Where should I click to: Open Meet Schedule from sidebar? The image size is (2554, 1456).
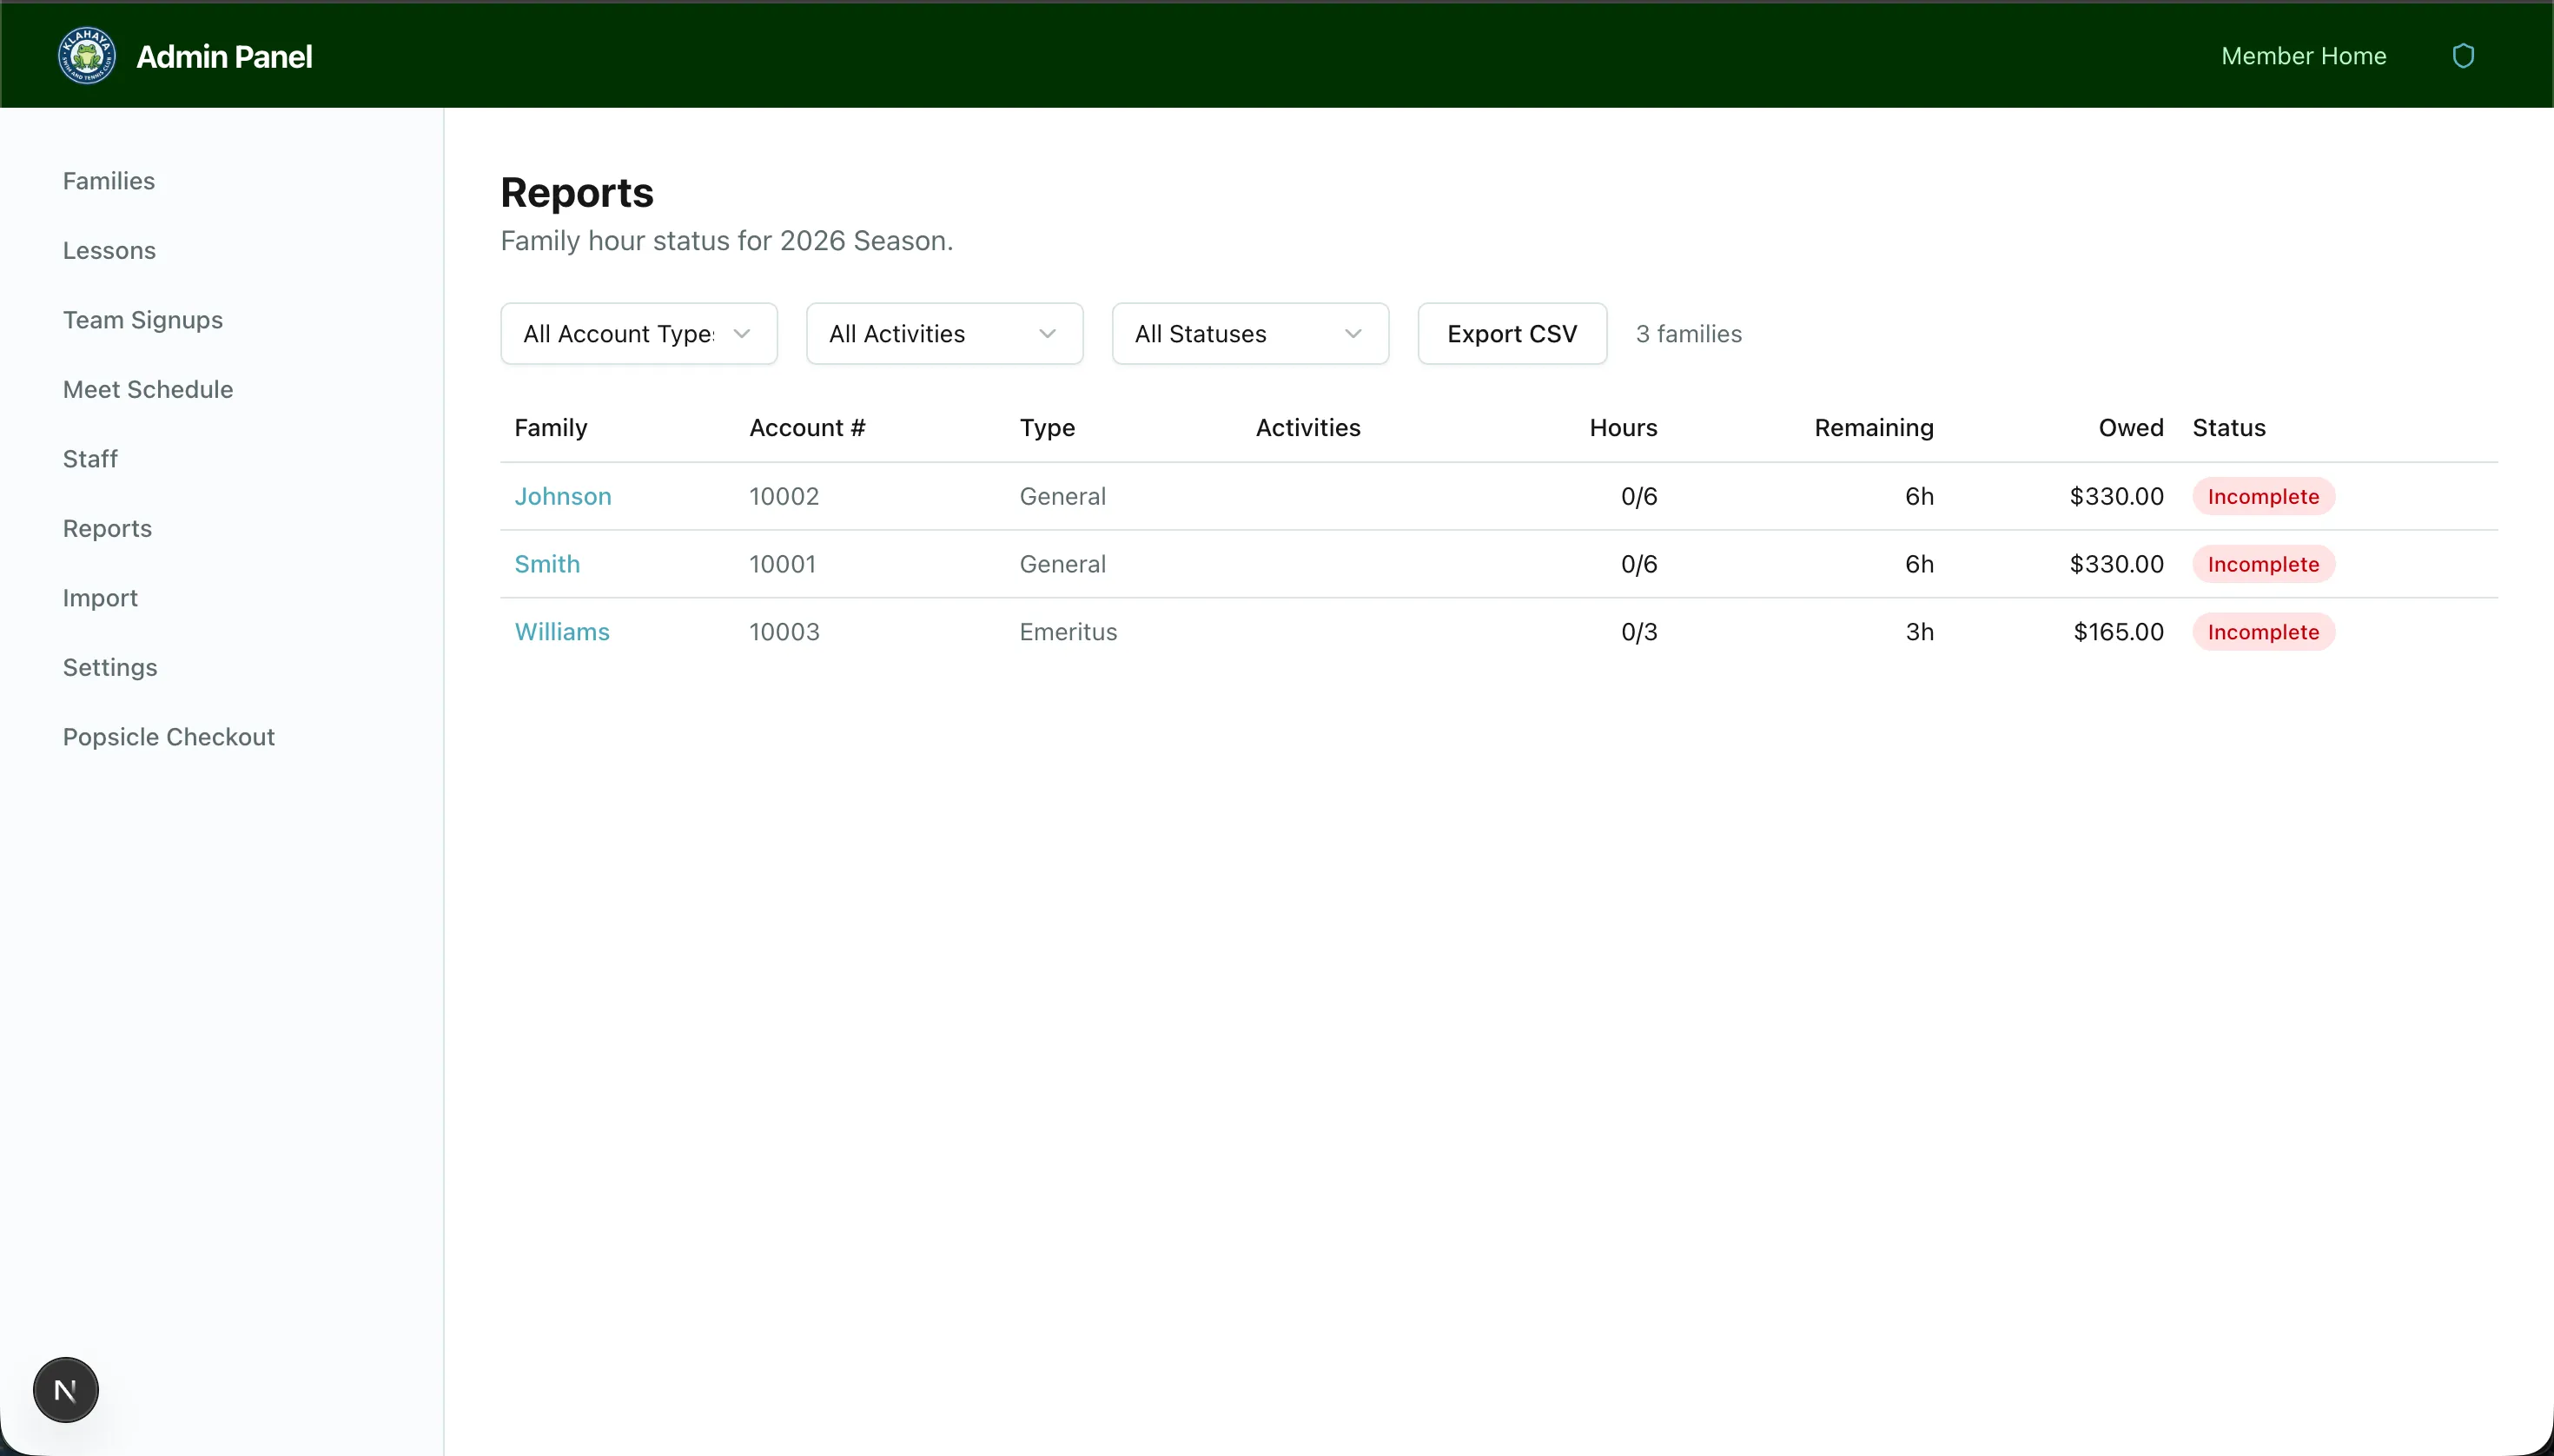click(148, 389)
